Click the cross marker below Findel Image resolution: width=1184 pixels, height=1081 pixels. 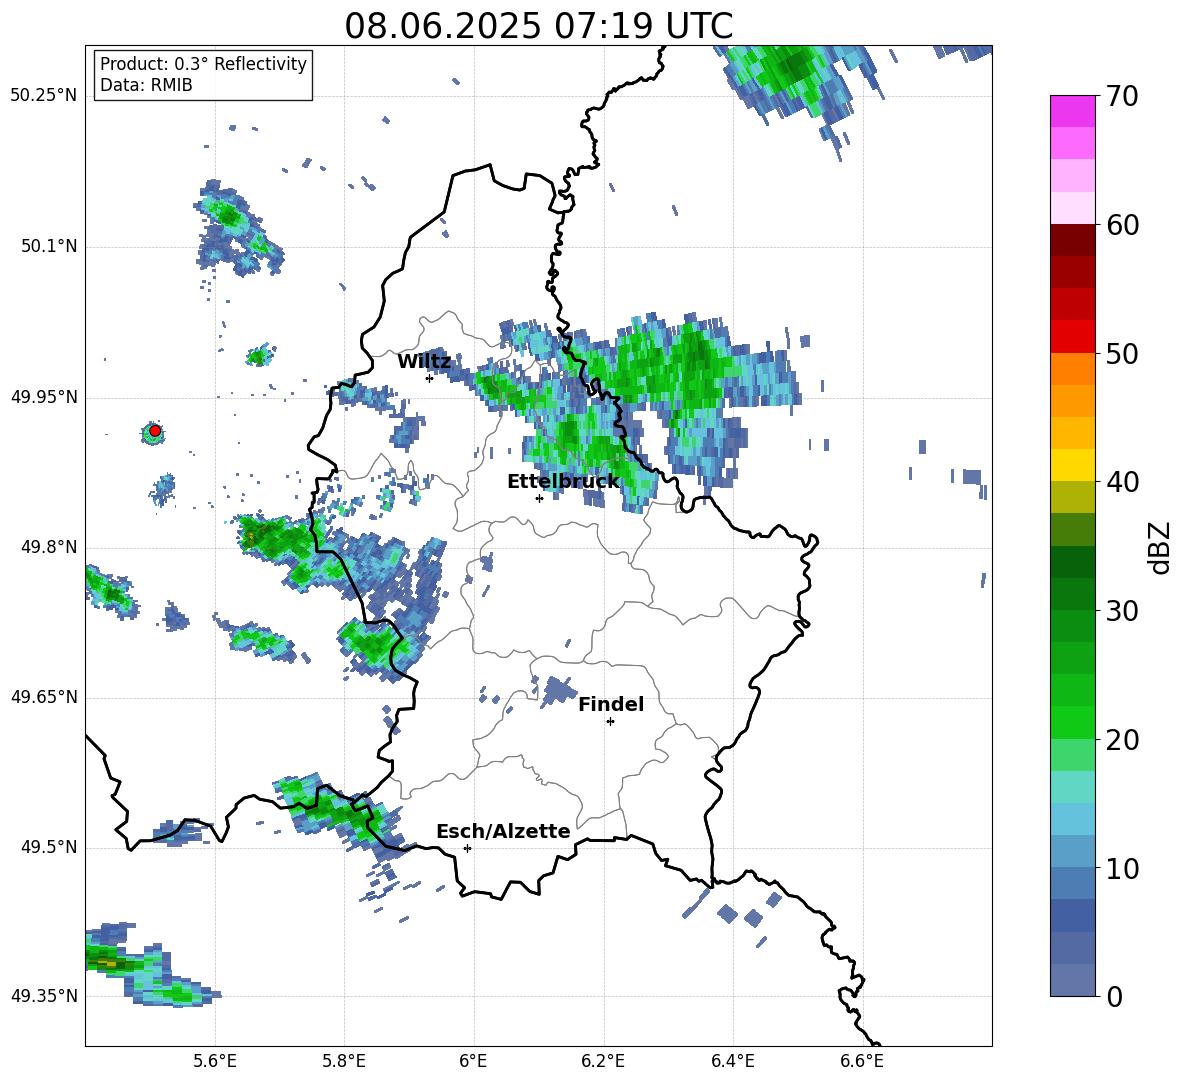[x=610, y=722]
